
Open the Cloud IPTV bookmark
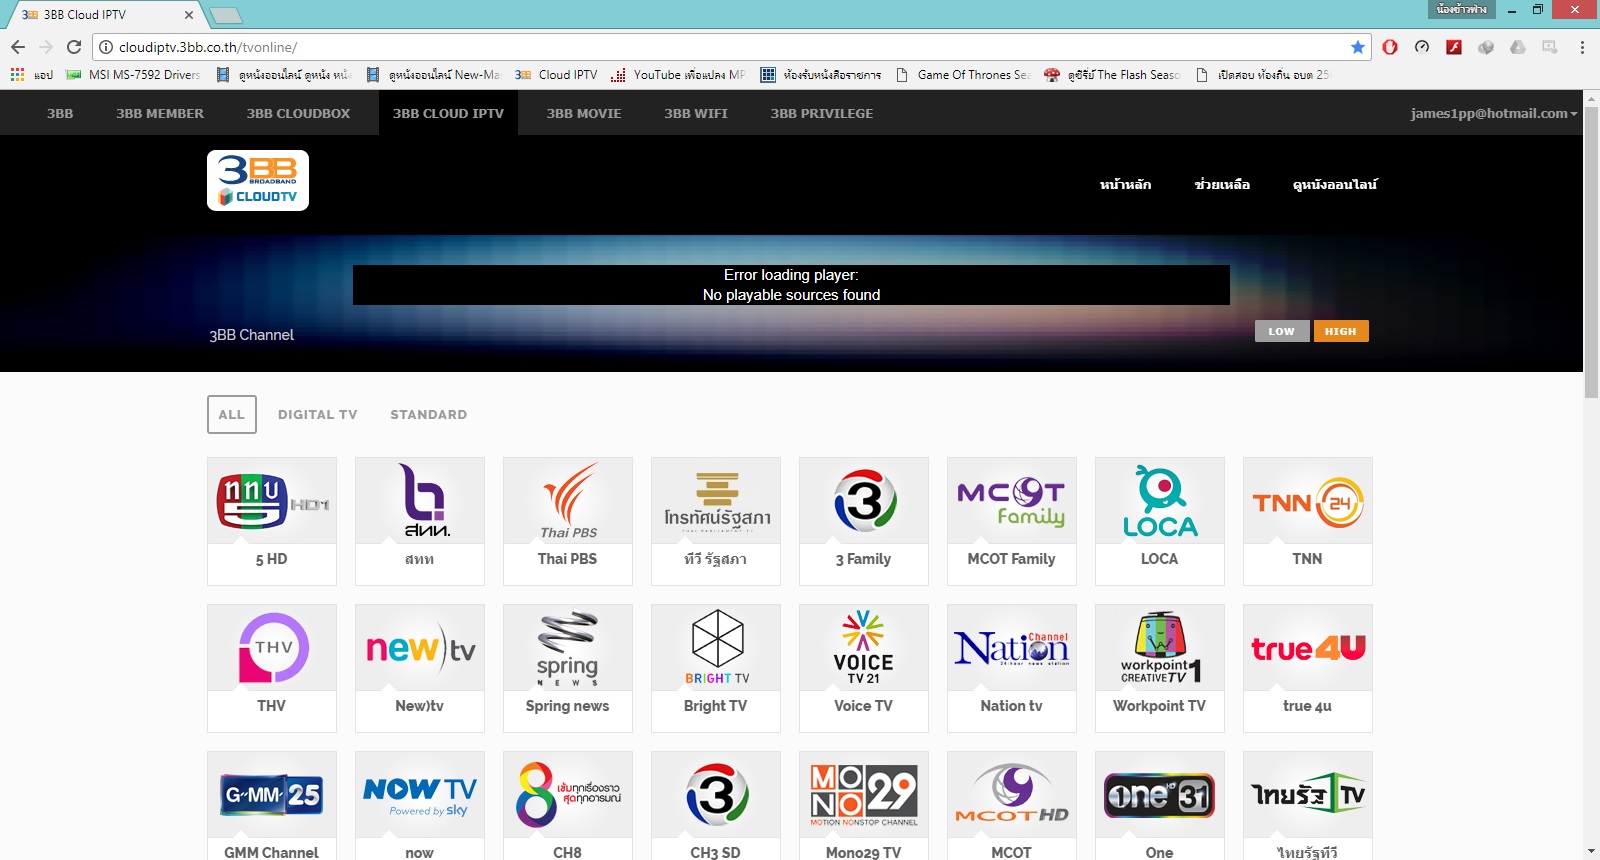click(557, 75)
